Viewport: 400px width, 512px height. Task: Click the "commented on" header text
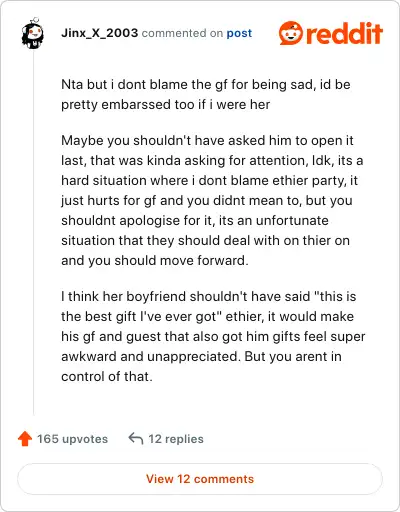pyautogui.click(x=182, y=33)
